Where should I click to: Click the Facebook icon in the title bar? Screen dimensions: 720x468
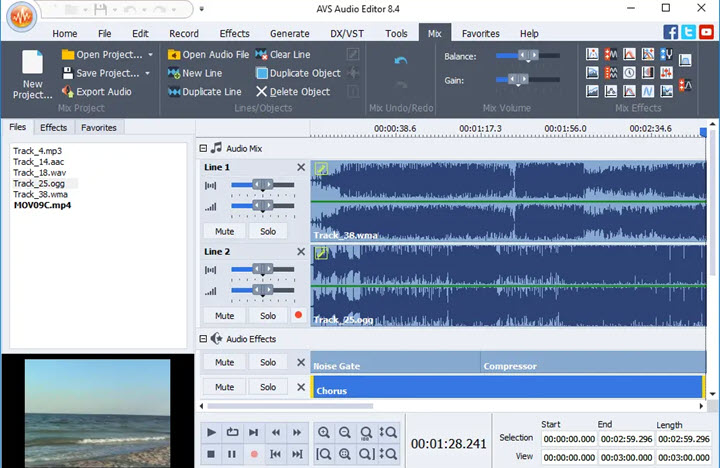click(671, 33)
